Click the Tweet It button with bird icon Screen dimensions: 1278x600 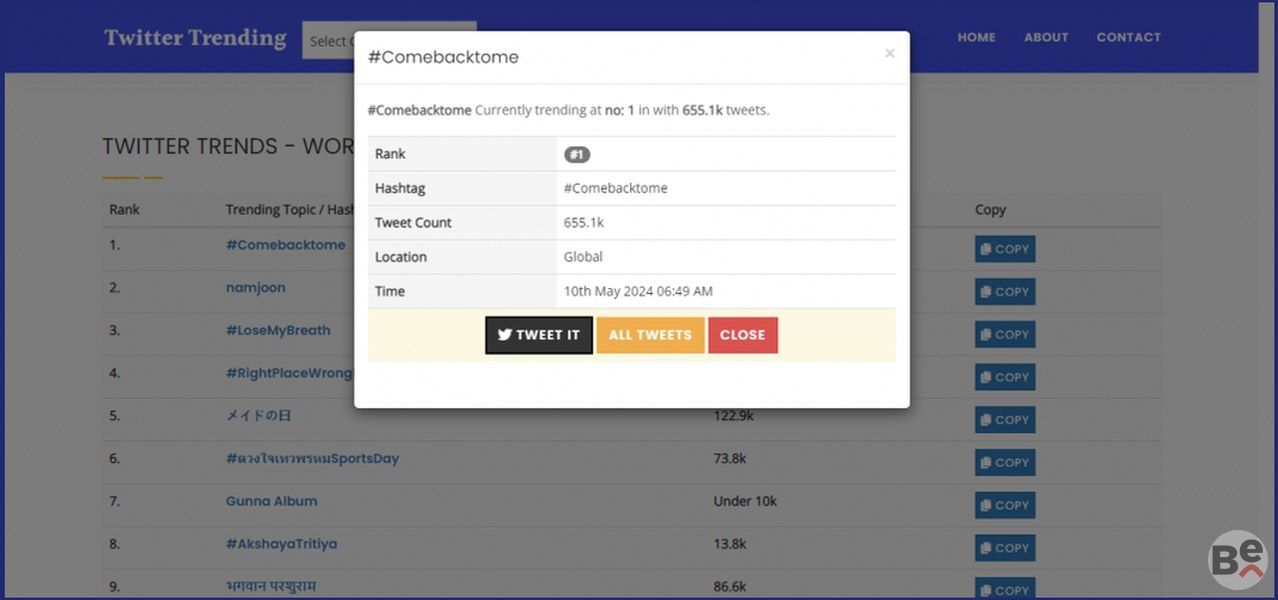(539, 335)
